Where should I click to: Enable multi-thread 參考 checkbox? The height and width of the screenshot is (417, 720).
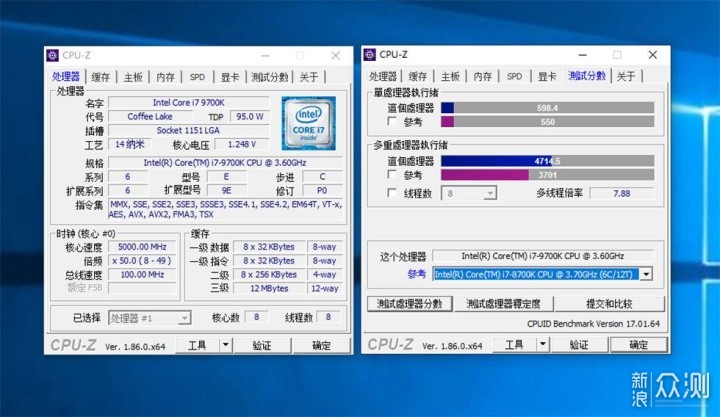point(392,175)
